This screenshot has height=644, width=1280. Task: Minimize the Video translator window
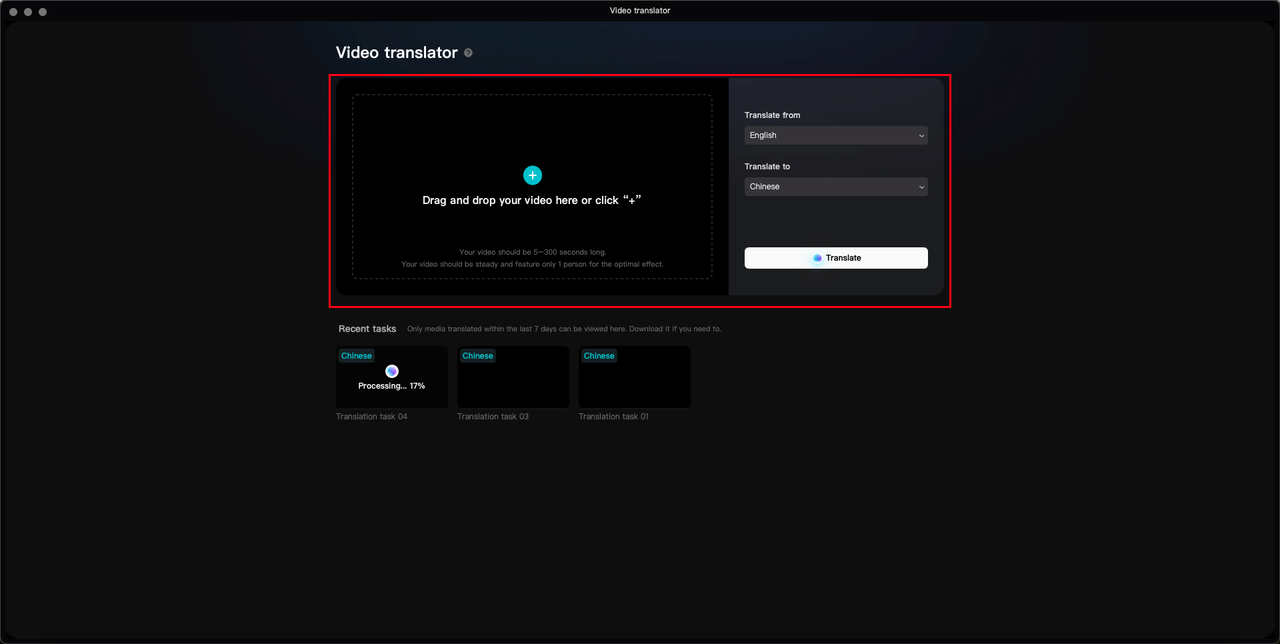[28, 11]
